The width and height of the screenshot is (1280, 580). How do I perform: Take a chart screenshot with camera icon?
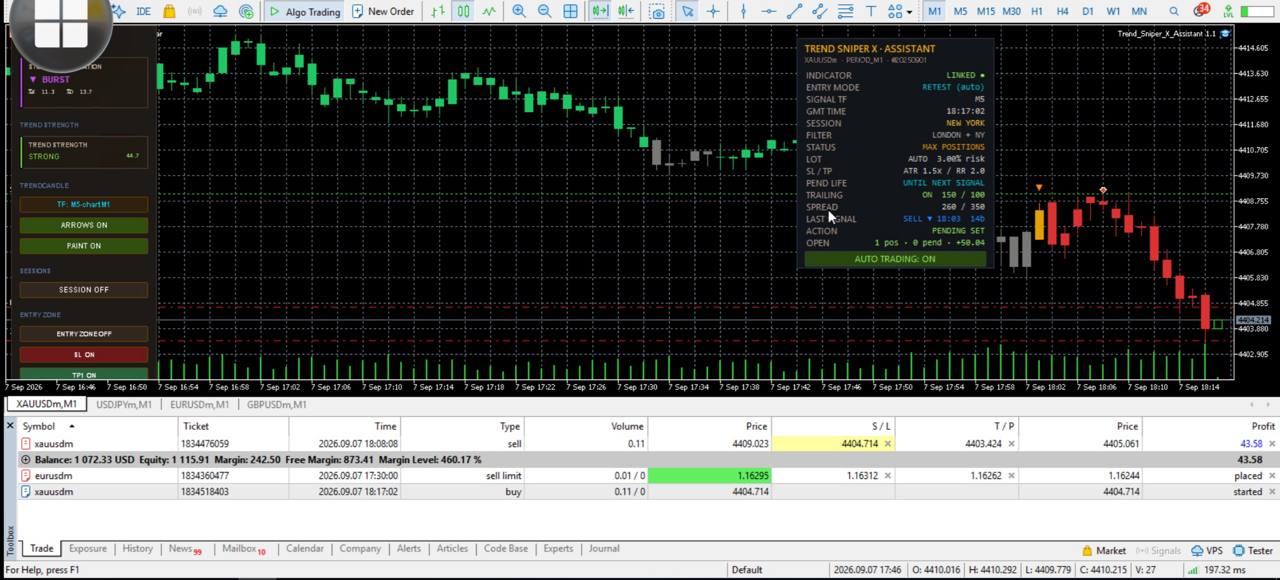[657, 11]
